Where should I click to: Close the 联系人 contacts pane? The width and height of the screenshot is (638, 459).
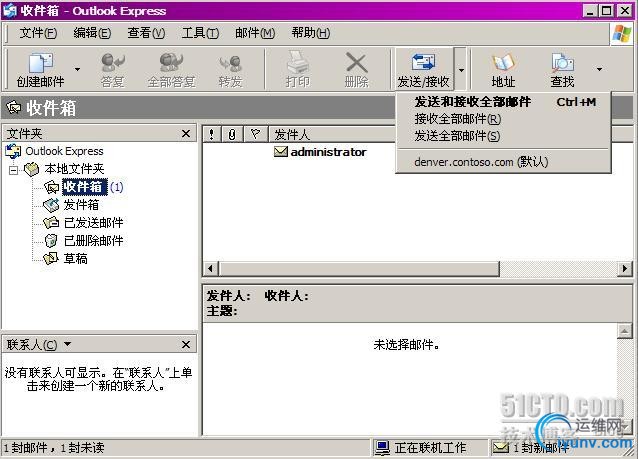(186, 344)
